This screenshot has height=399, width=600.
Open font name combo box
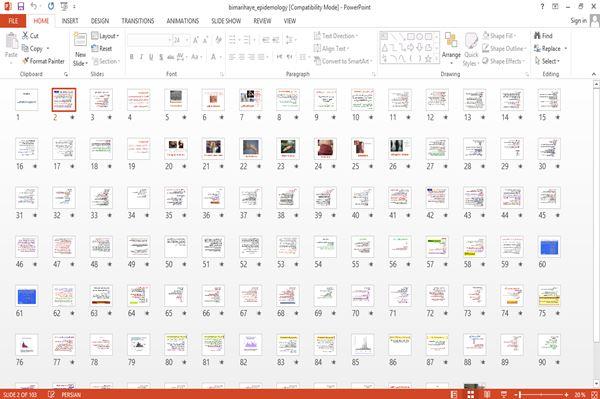point(149,40)
